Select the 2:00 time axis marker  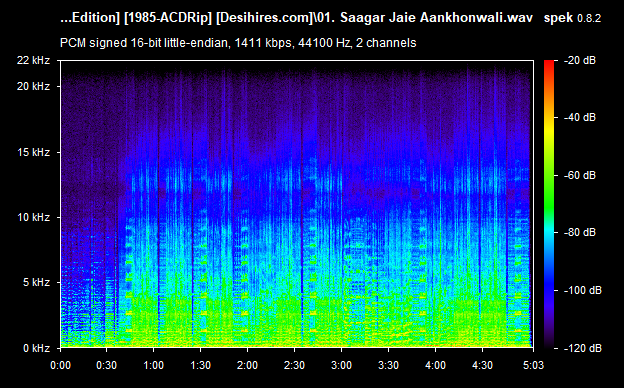(x=248, y=365)
